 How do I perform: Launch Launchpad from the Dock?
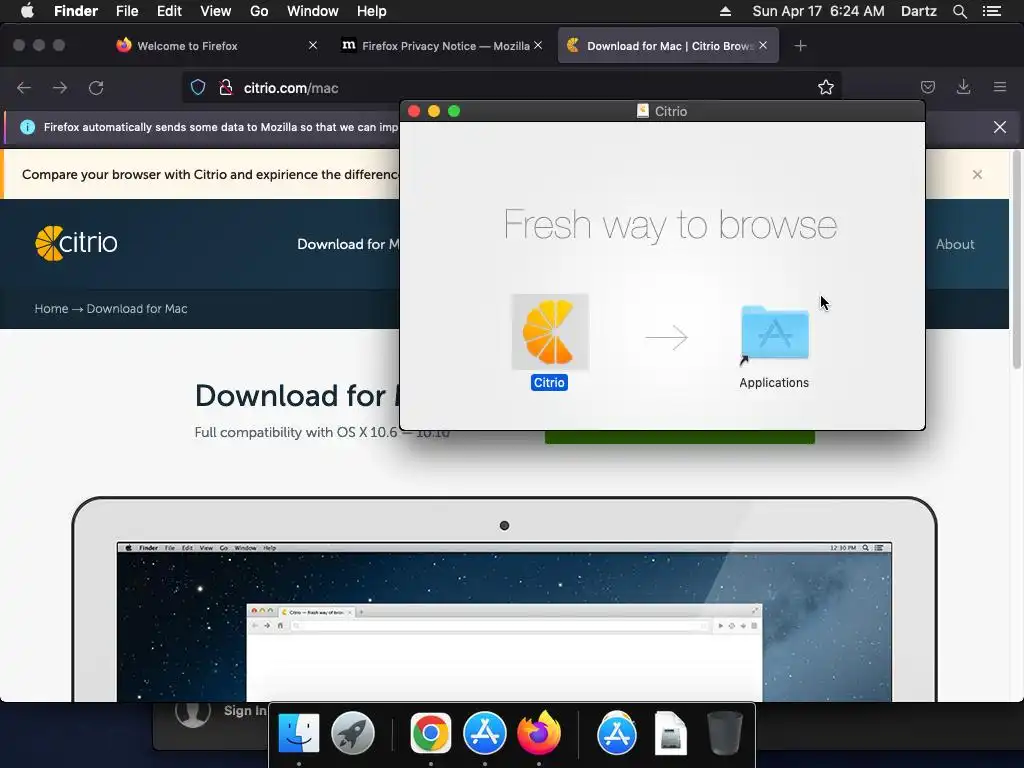353,733
